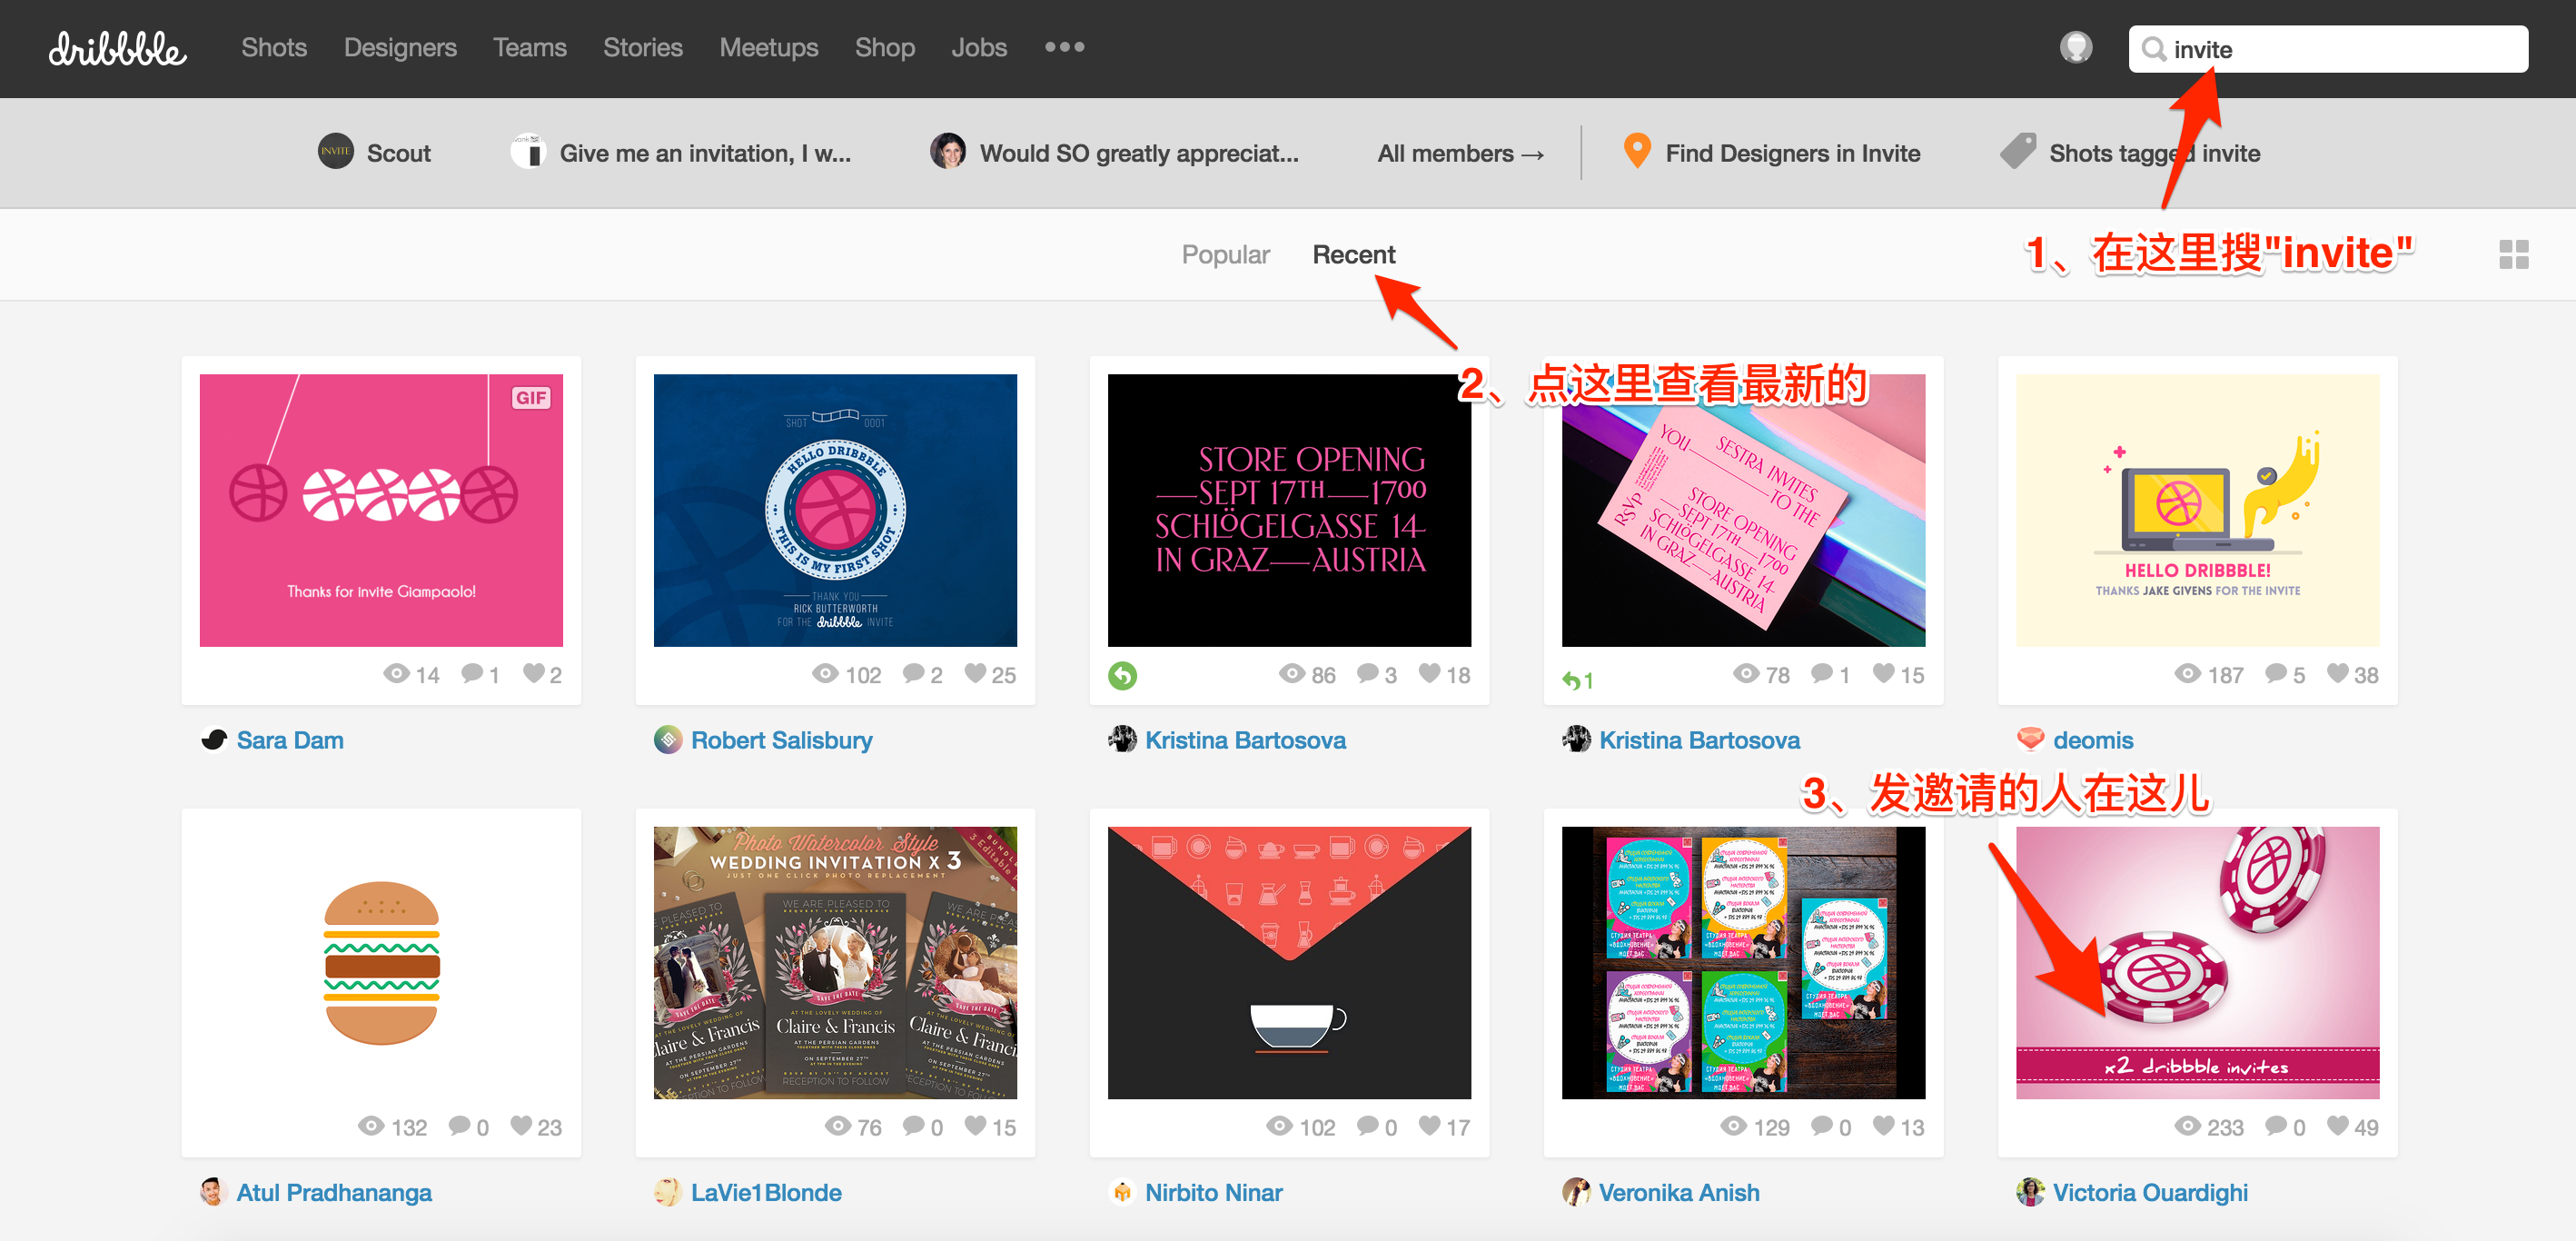2576x1241 pixels.
Task: Open Victoria Ouardighi's profile
Action: tap(2150, 1192)
